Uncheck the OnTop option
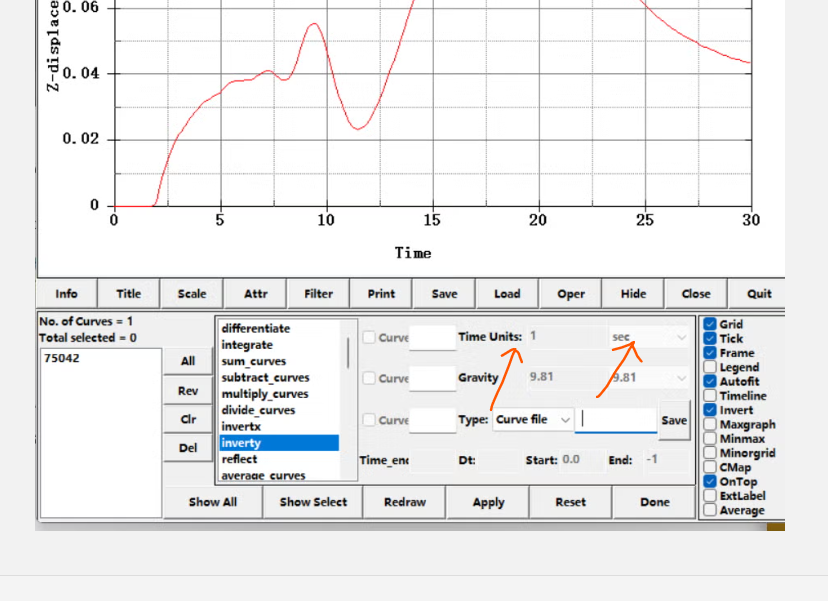The height and width of the screenshot is (601, 828). pyautogui.click(x=710, y=482)
